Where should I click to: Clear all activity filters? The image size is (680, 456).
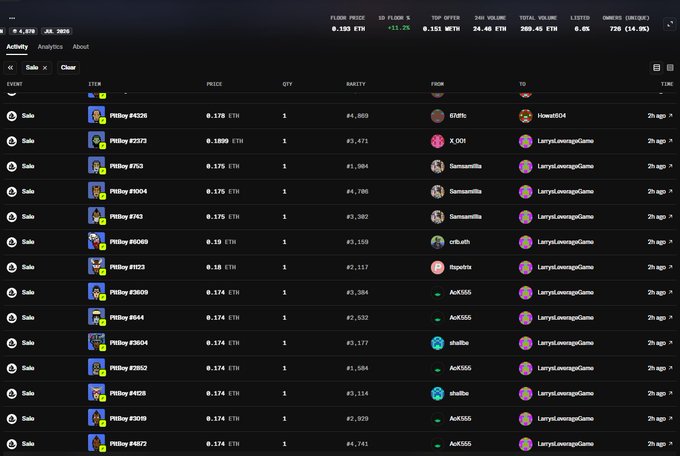click(68, 68)
